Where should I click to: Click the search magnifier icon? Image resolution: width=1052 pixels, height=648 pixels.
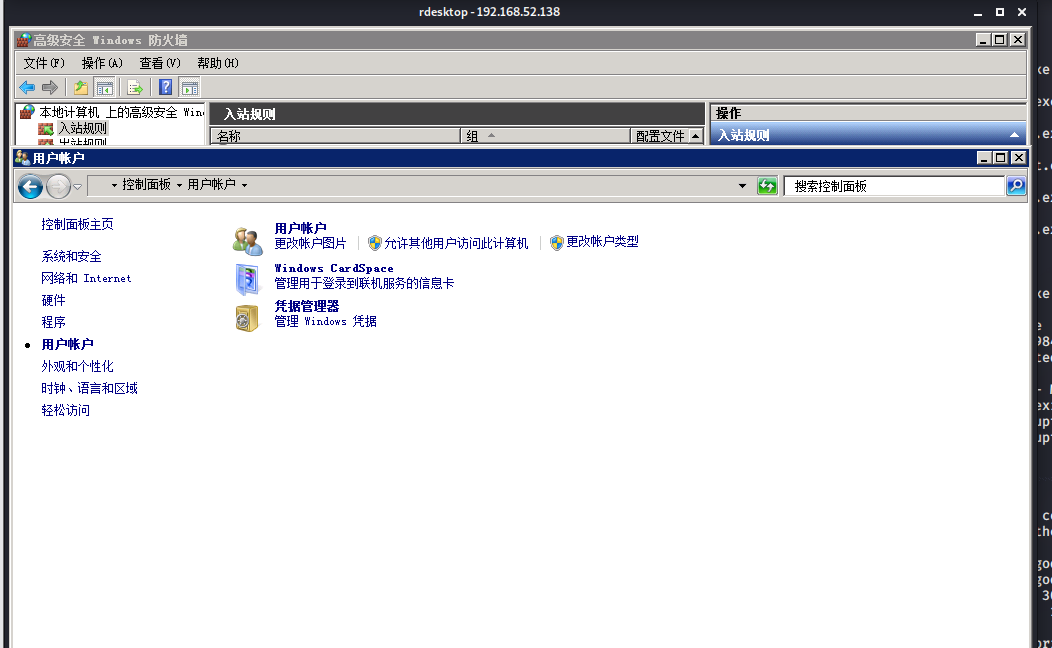[1016, 186]
